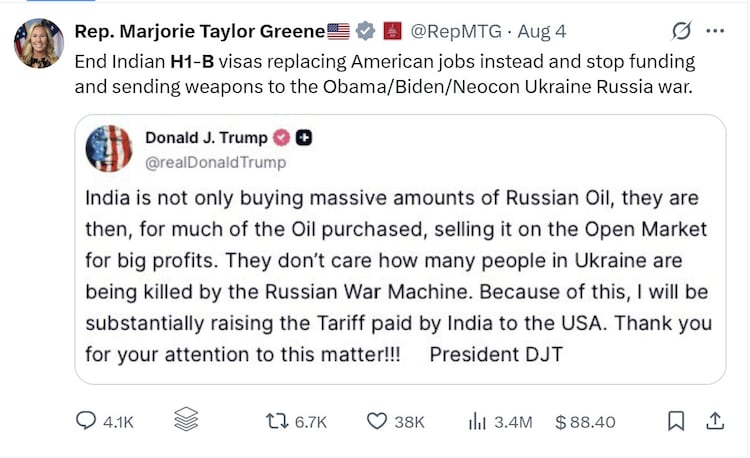
Task: Open the @realDonaldTrump handle
Action: [x=216, y=163]
